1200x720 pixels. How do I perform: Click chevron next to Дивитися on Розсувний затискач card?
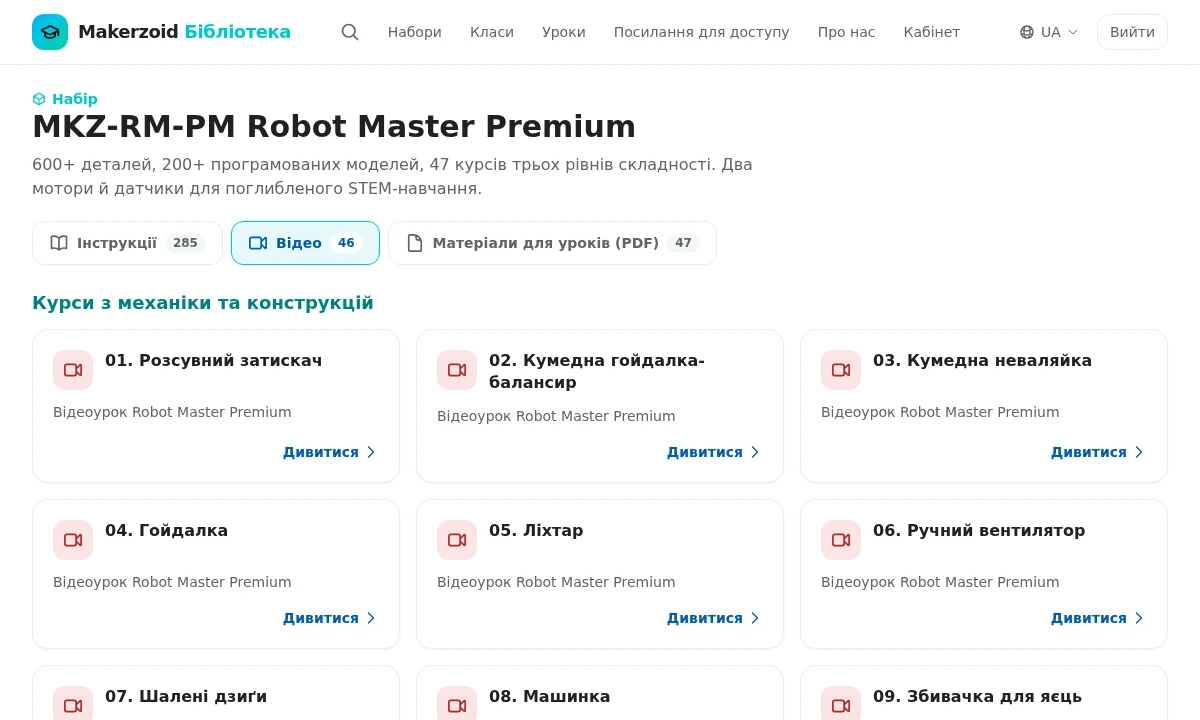(371, 452)
